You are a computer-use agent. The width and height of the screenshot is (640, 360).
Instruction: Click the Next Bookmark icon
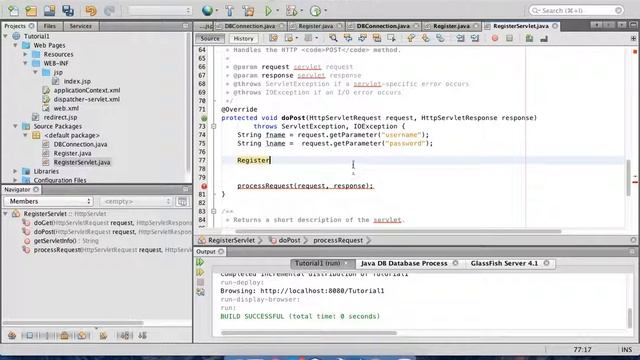(x=425, y=38)
